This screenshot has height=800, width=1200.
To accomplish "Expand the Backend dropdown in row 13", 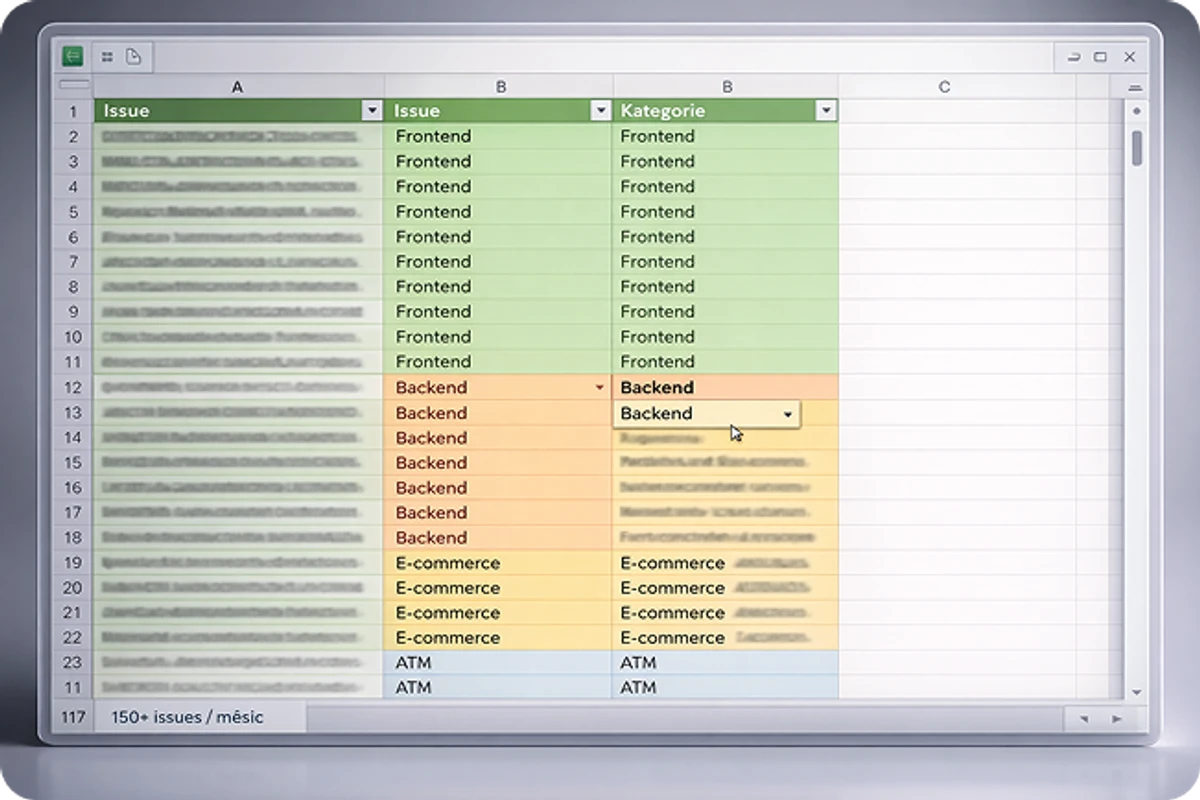I will [x=788, y=414].
